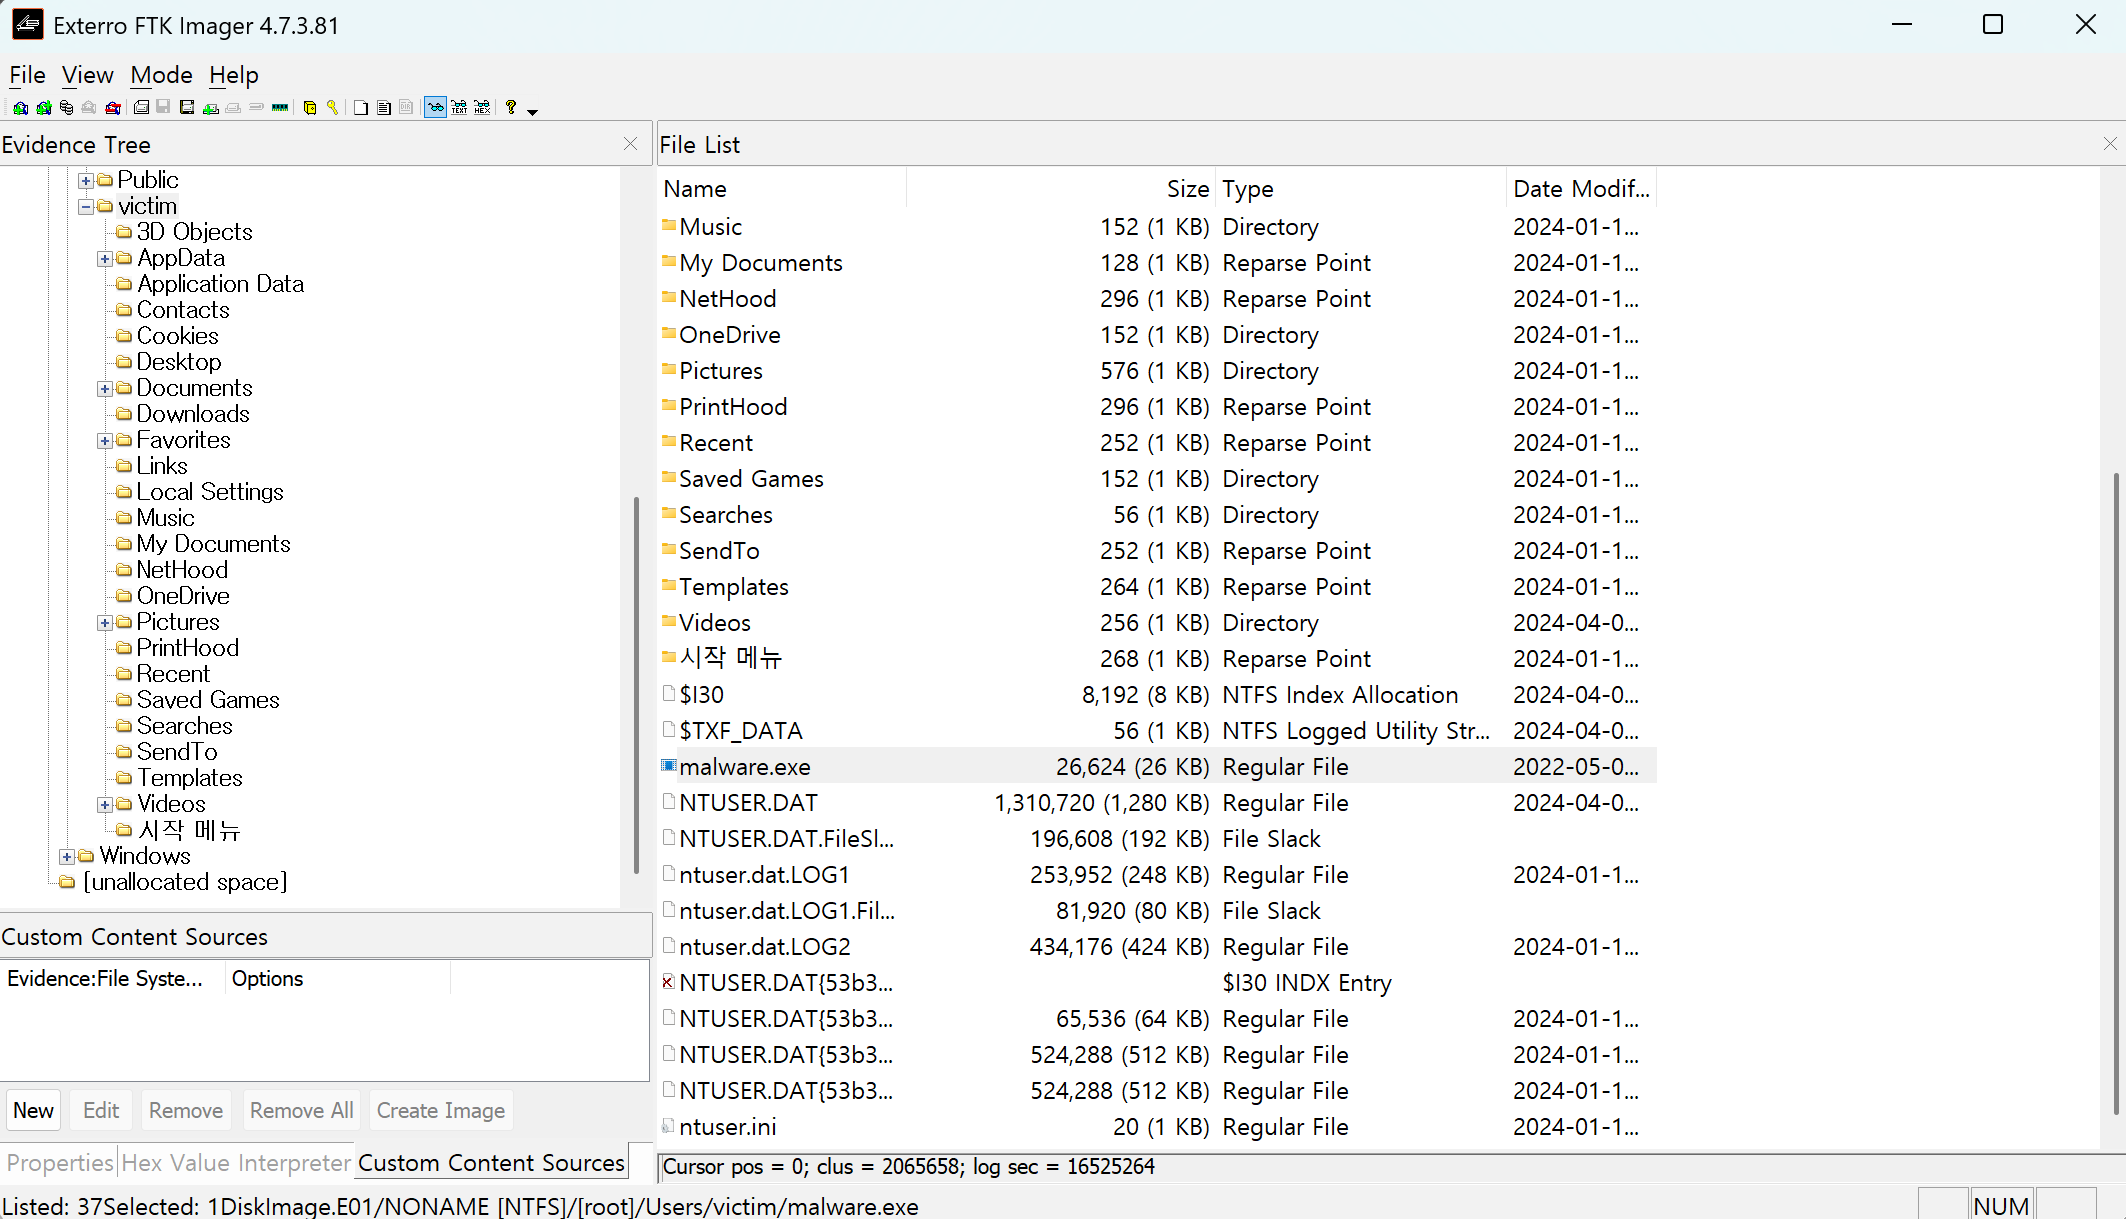Click the Create Disk Image toolbar icon

click(141, 108)
